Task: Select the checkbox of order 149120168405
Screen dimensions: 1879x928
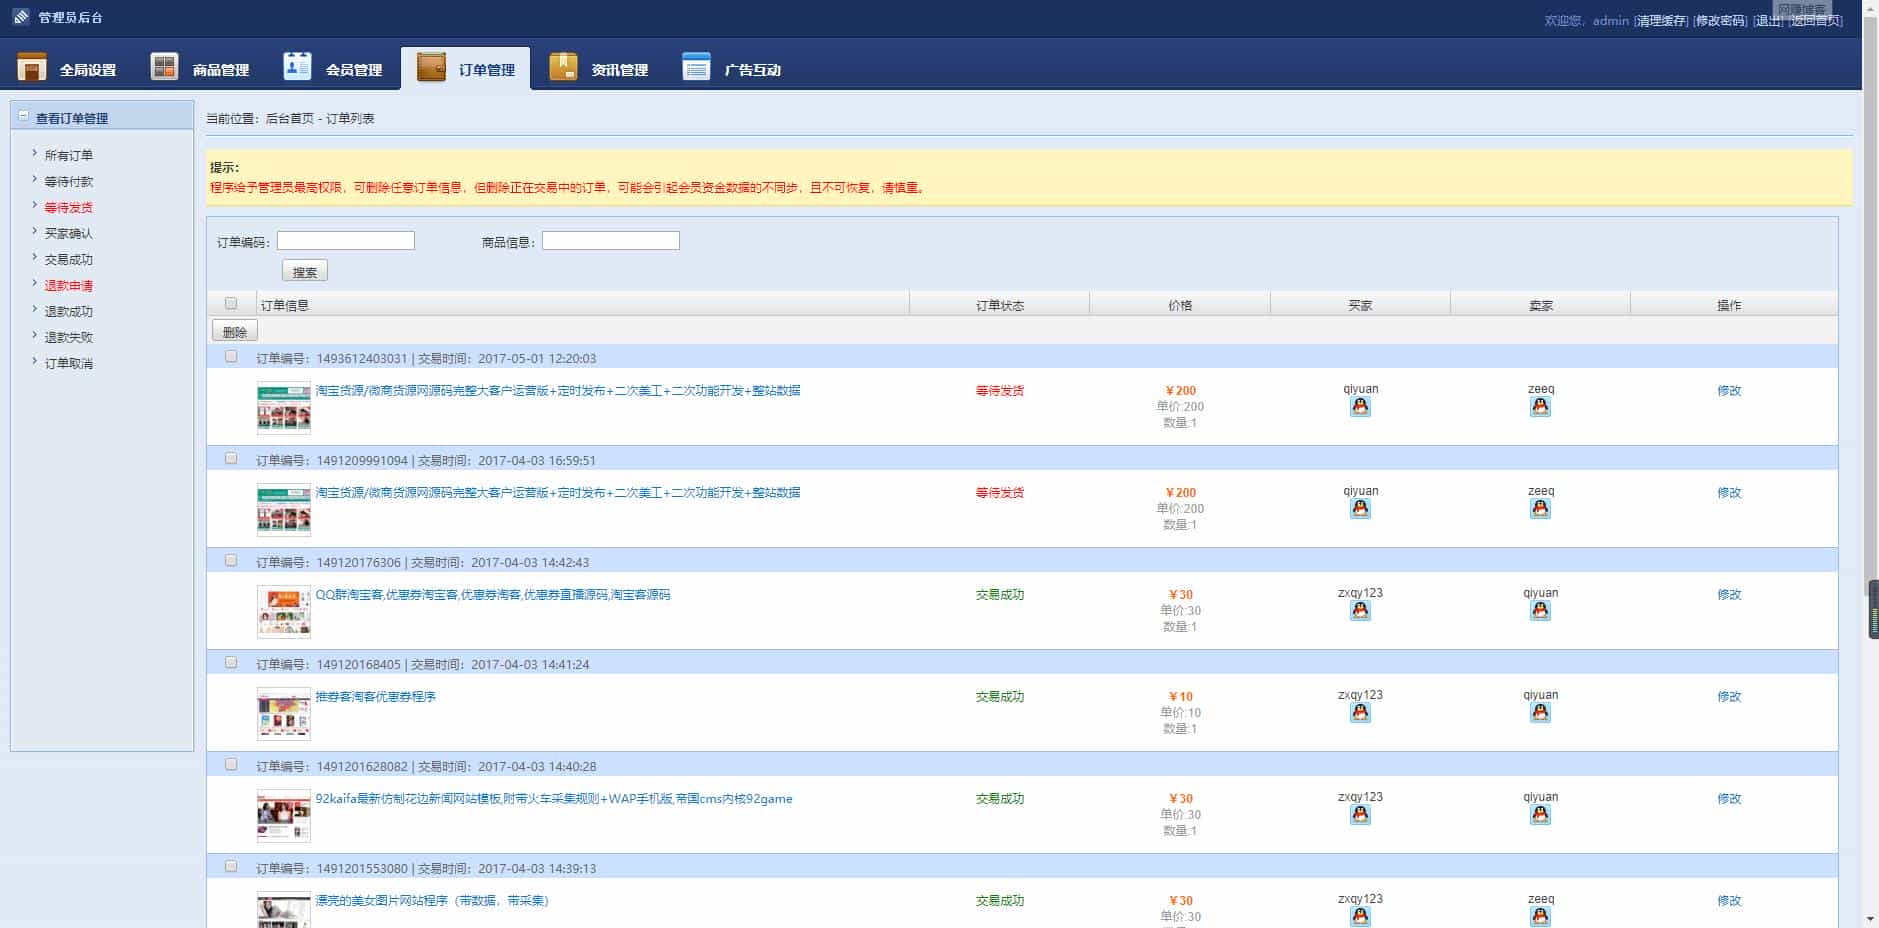Action: pos(231,662)
